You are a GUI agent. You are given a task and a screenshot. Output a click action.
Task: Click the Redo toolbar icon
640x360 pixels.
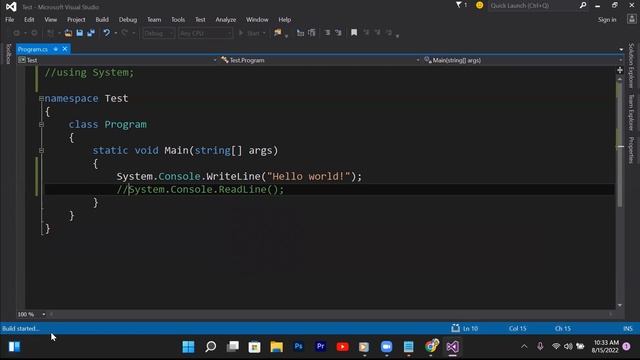pyautogui.click(x=125, y=33)
